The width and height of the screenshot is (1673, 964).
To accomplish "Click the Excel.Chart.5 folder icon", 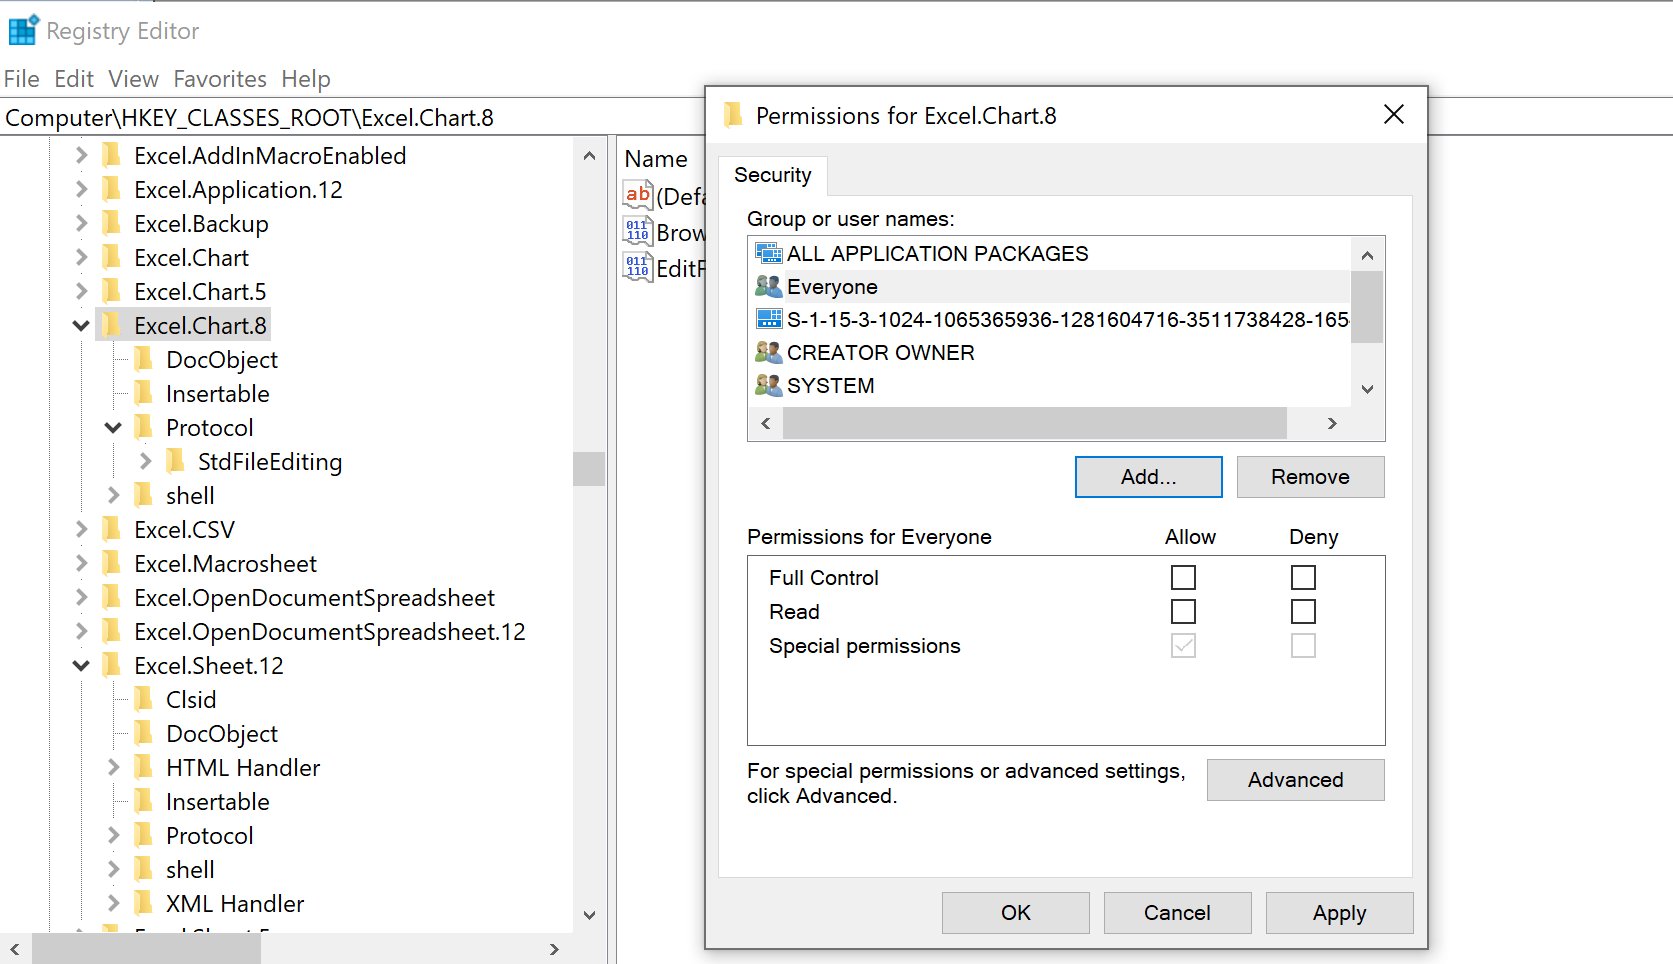I will [x=112, y=291].
